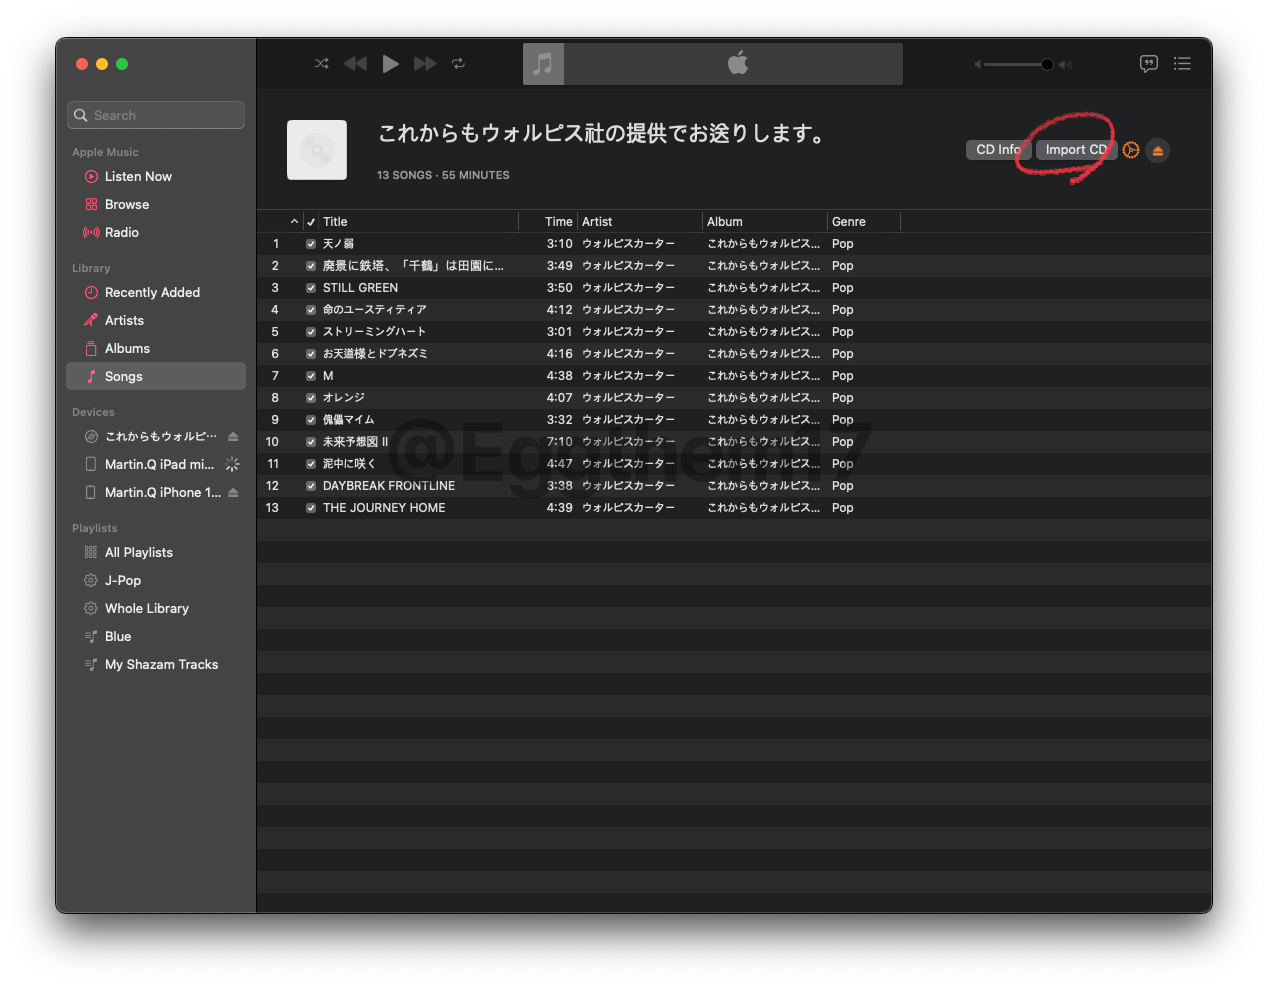Eject the Martin.Q iPhone device

[233, 492]
